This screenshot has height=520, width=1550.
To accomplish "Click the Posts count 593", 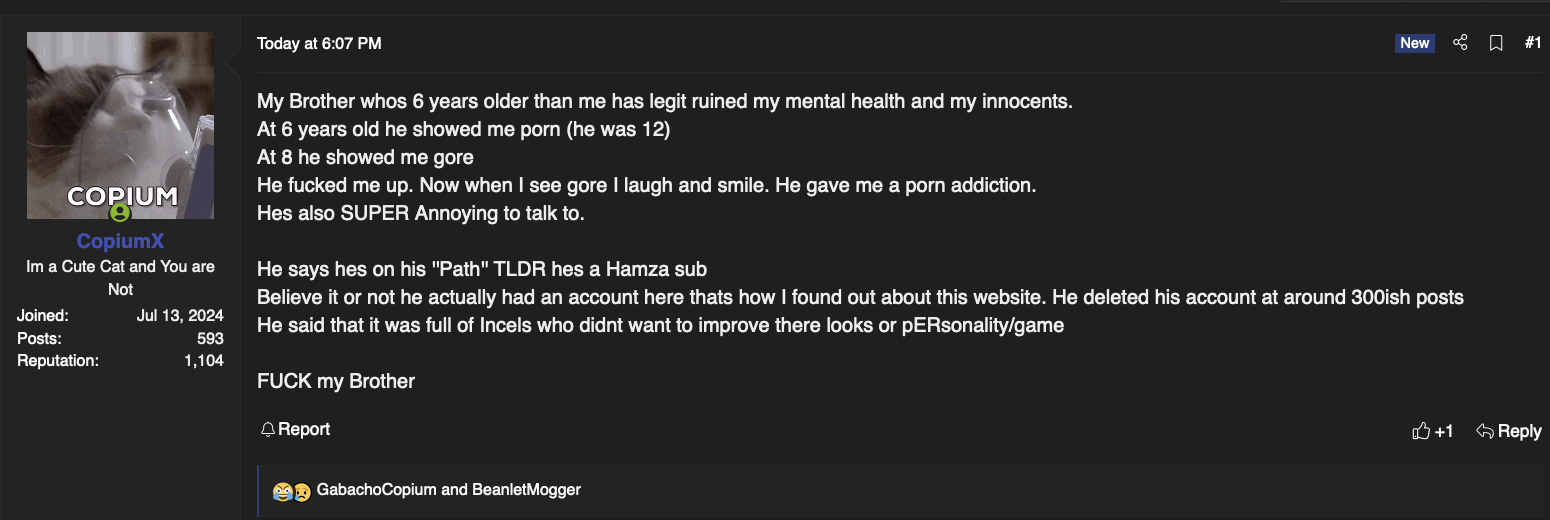I will click(210, 338).
